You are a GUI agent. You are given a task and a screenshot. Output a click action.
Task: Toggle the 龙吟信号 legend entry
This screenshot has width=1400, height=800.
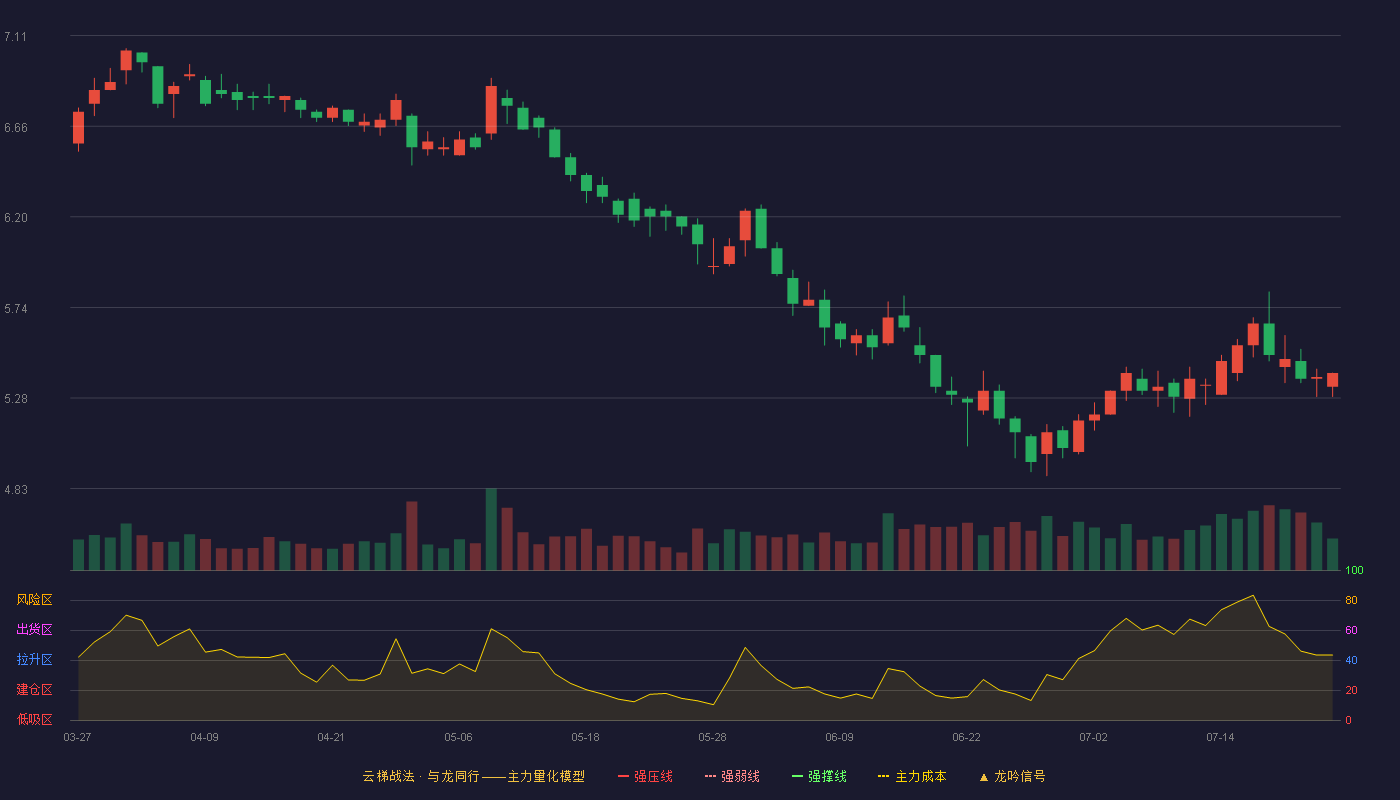click(x=1011, y=776)
